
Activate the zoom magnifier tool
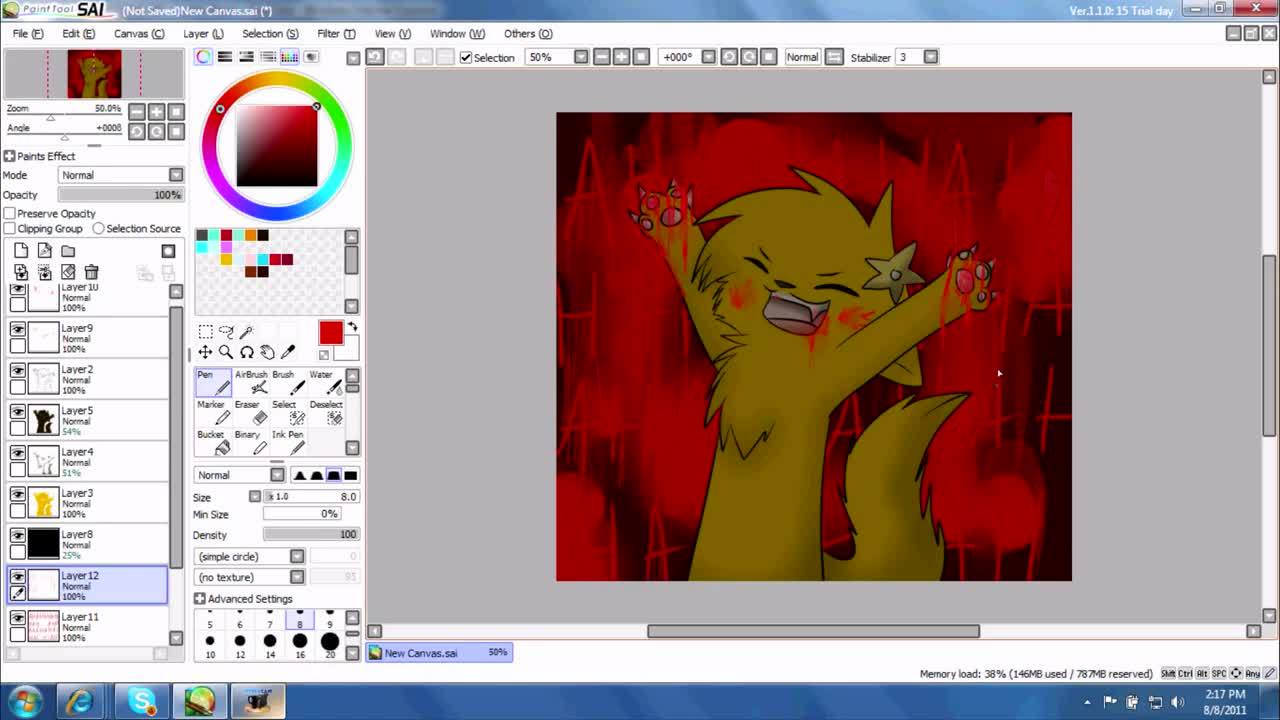click(x=226, y=352)
